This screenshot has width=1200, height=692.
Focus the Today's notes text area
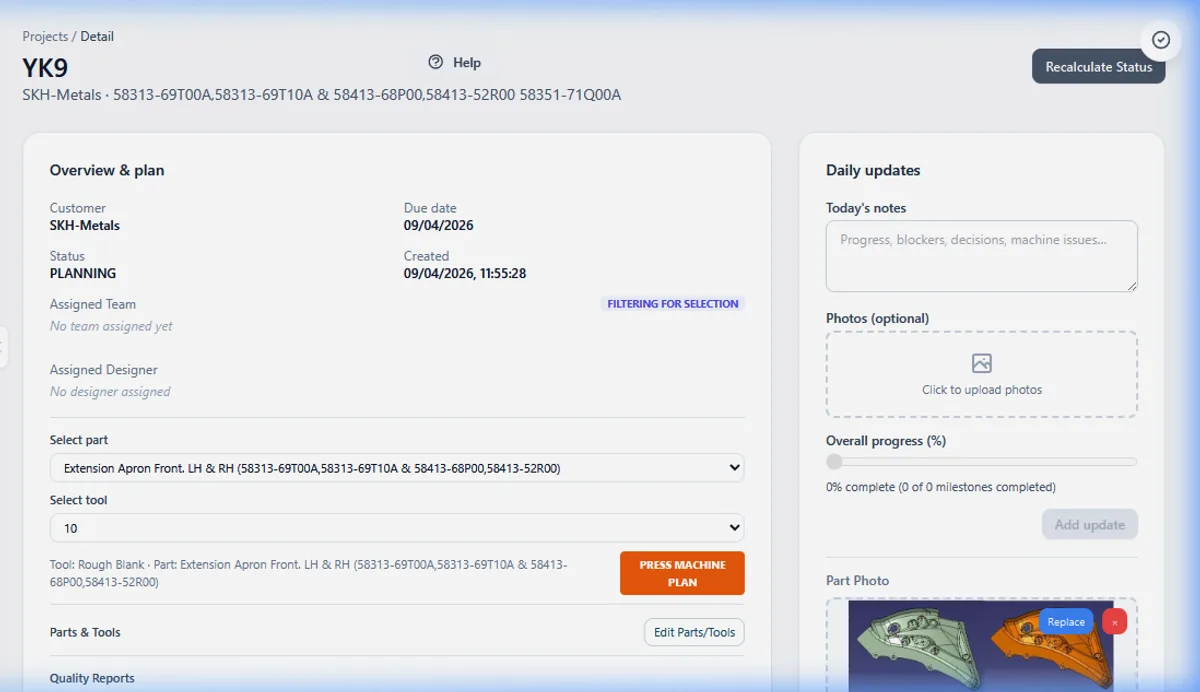[982, 256]
